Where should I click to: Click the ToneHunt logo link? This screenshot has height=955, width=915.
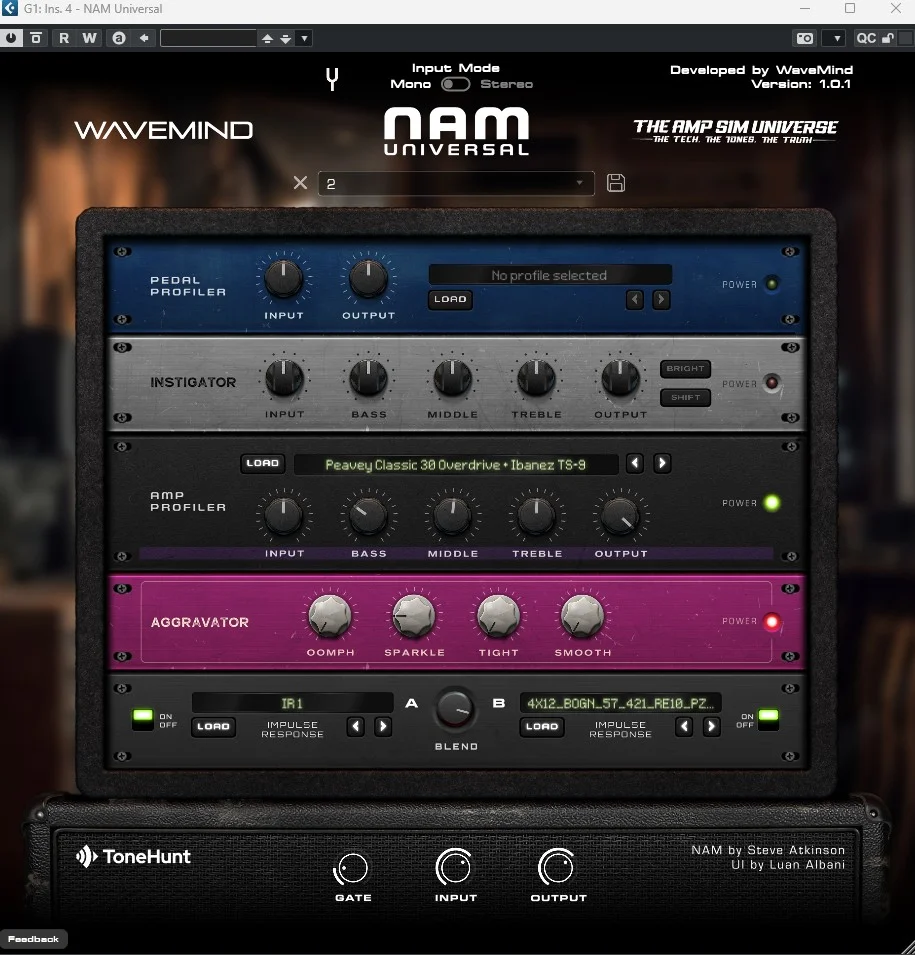click(133, 856)
